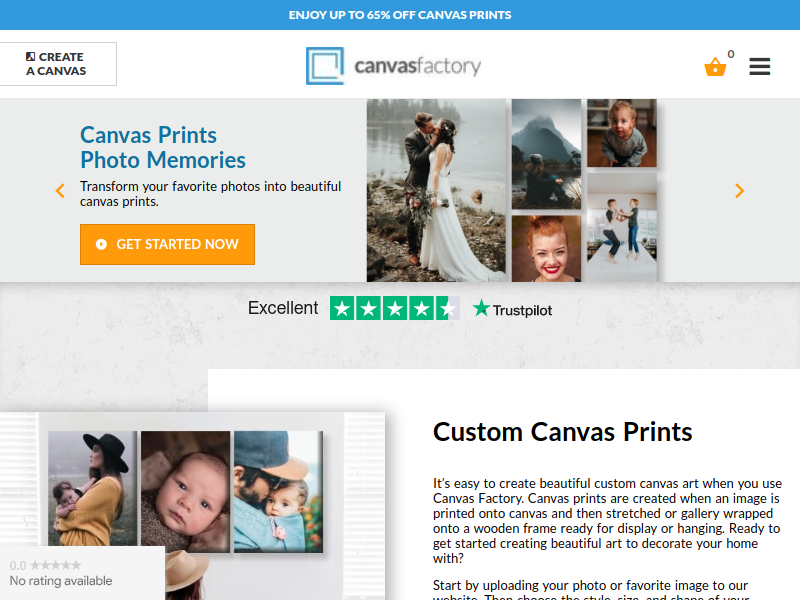800x600 pixels.
Task: Select the kids jumping on bed photo
Action: [622, 228]
